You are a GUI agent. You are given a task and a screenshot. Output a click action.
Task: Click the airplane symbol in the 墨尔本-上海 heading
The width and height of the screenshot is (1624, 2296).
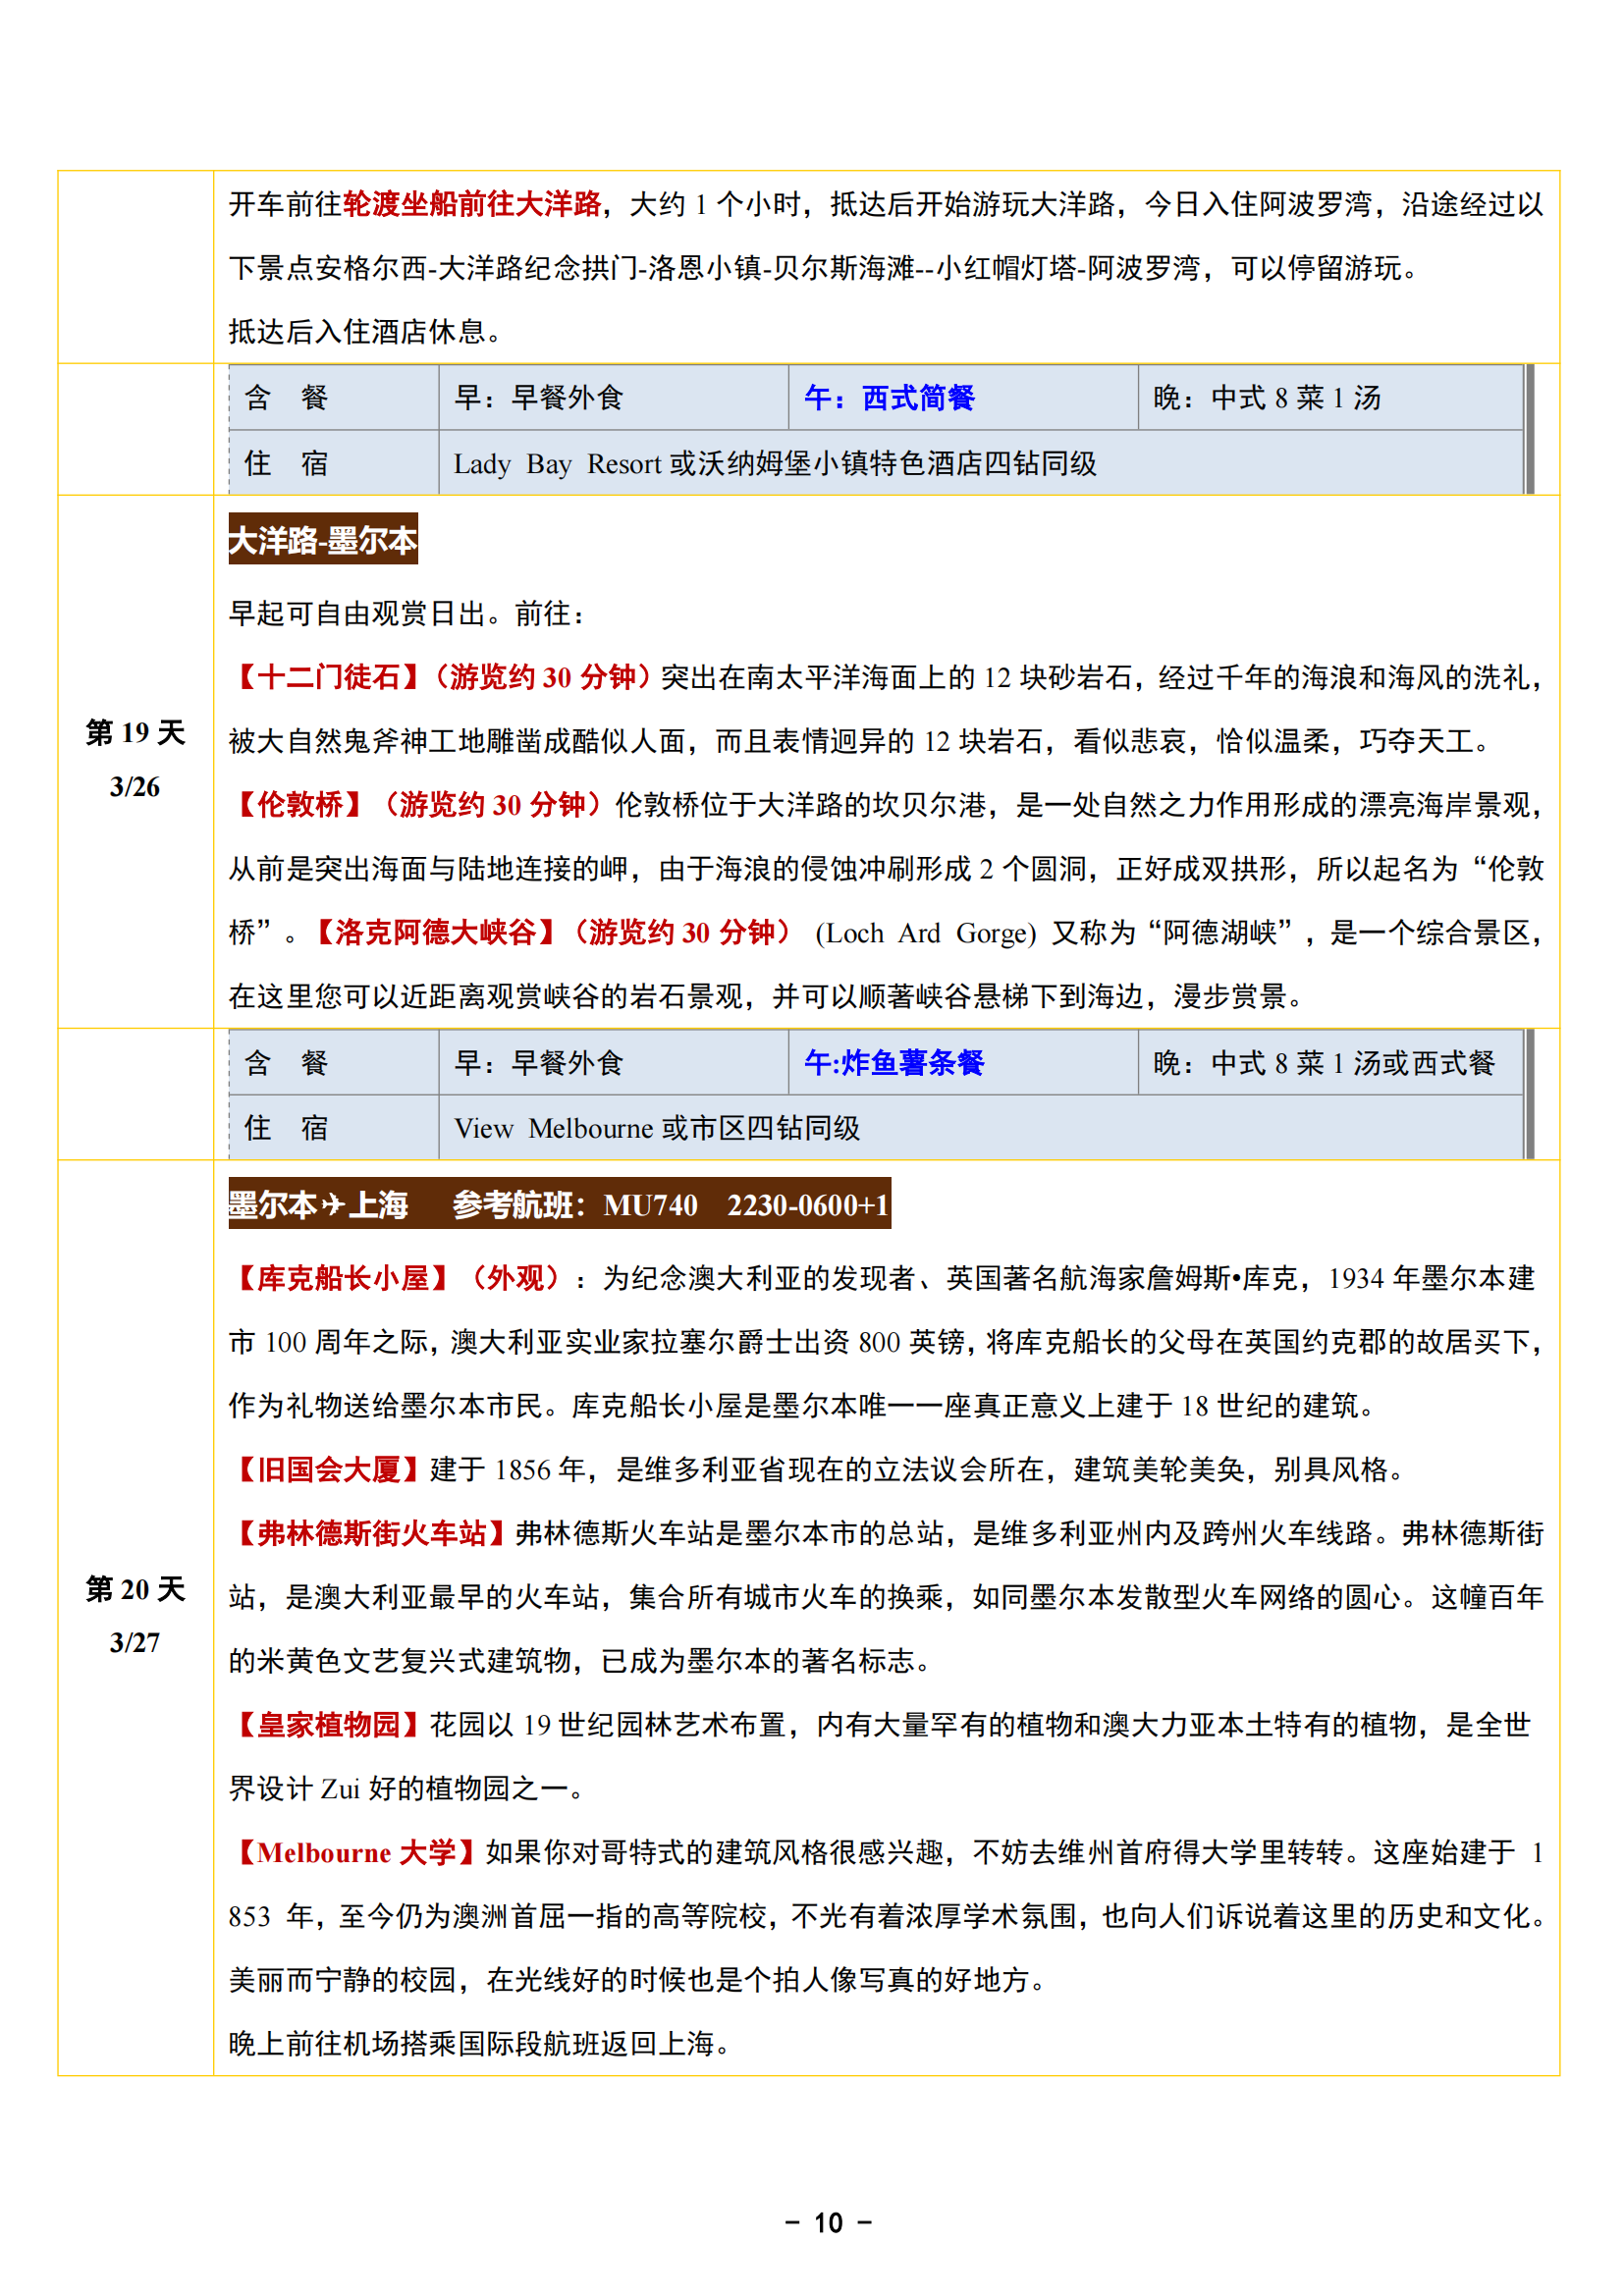coord(333,1204)
